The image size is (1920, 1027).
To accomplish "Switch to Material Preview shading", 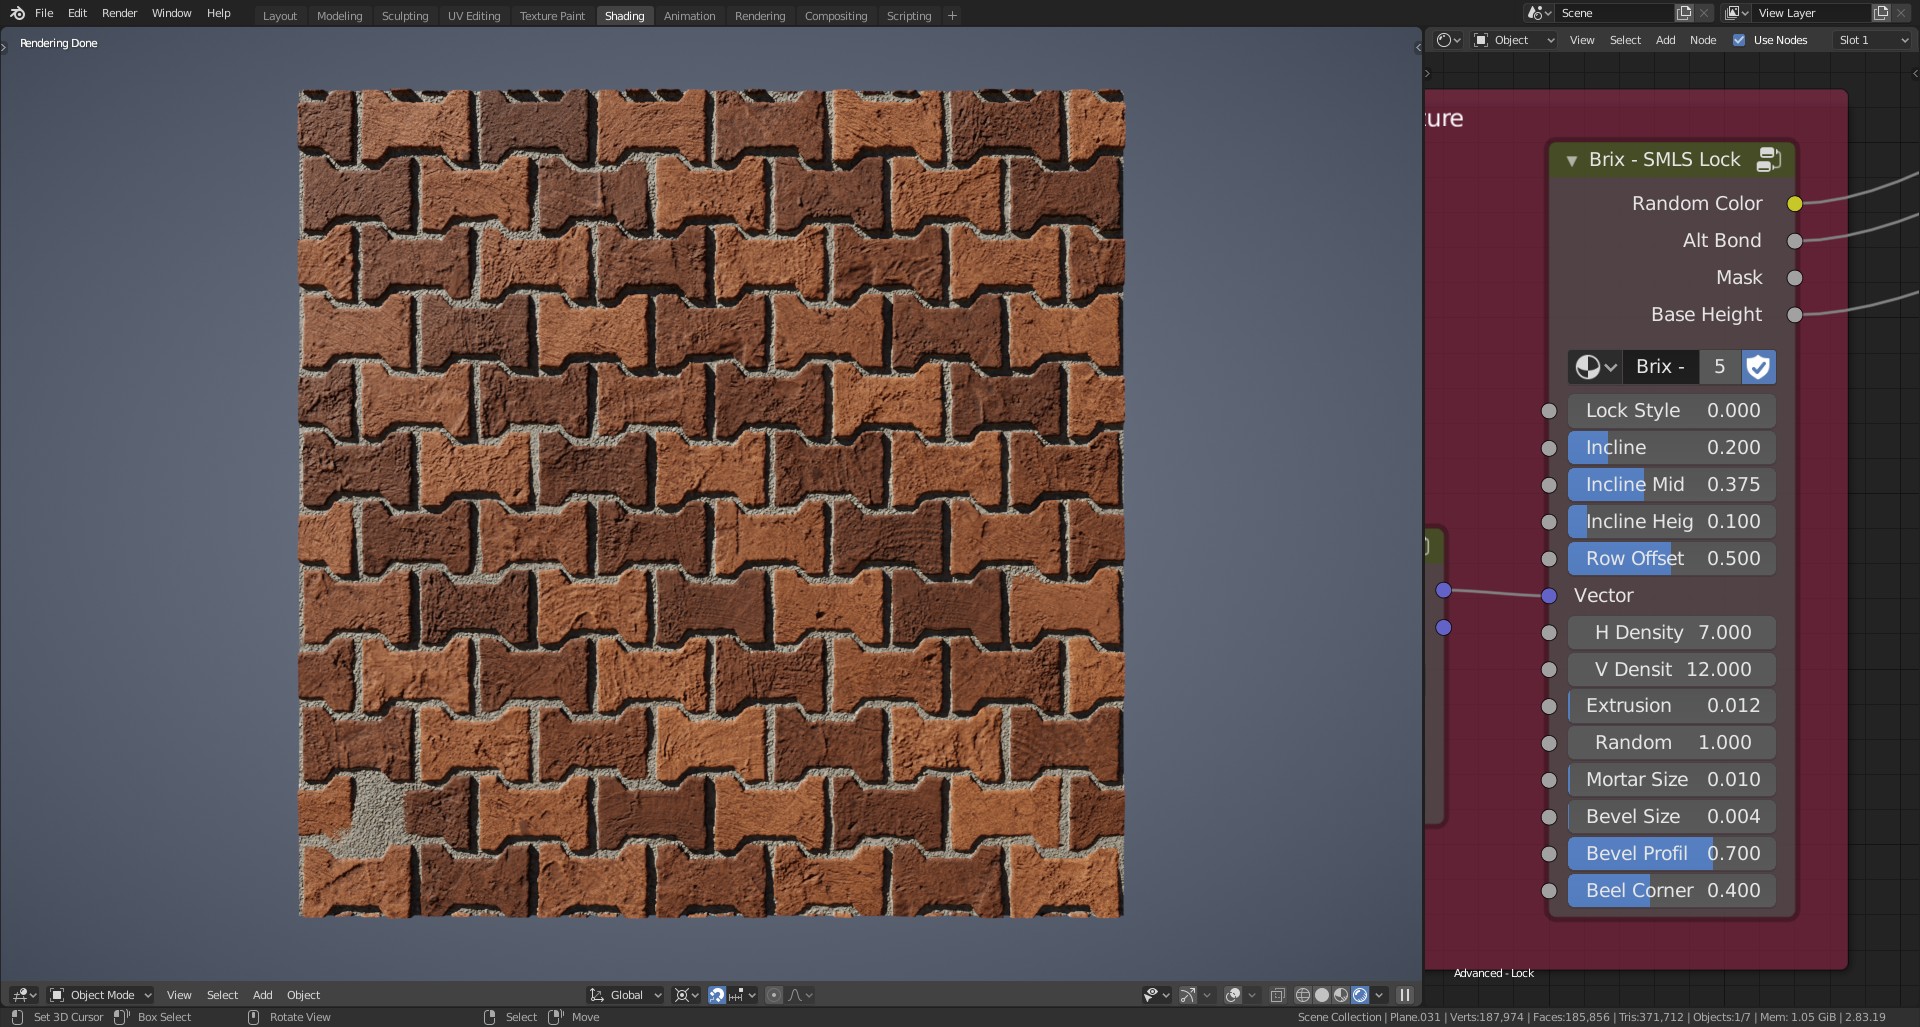I will pos(1340,995).
